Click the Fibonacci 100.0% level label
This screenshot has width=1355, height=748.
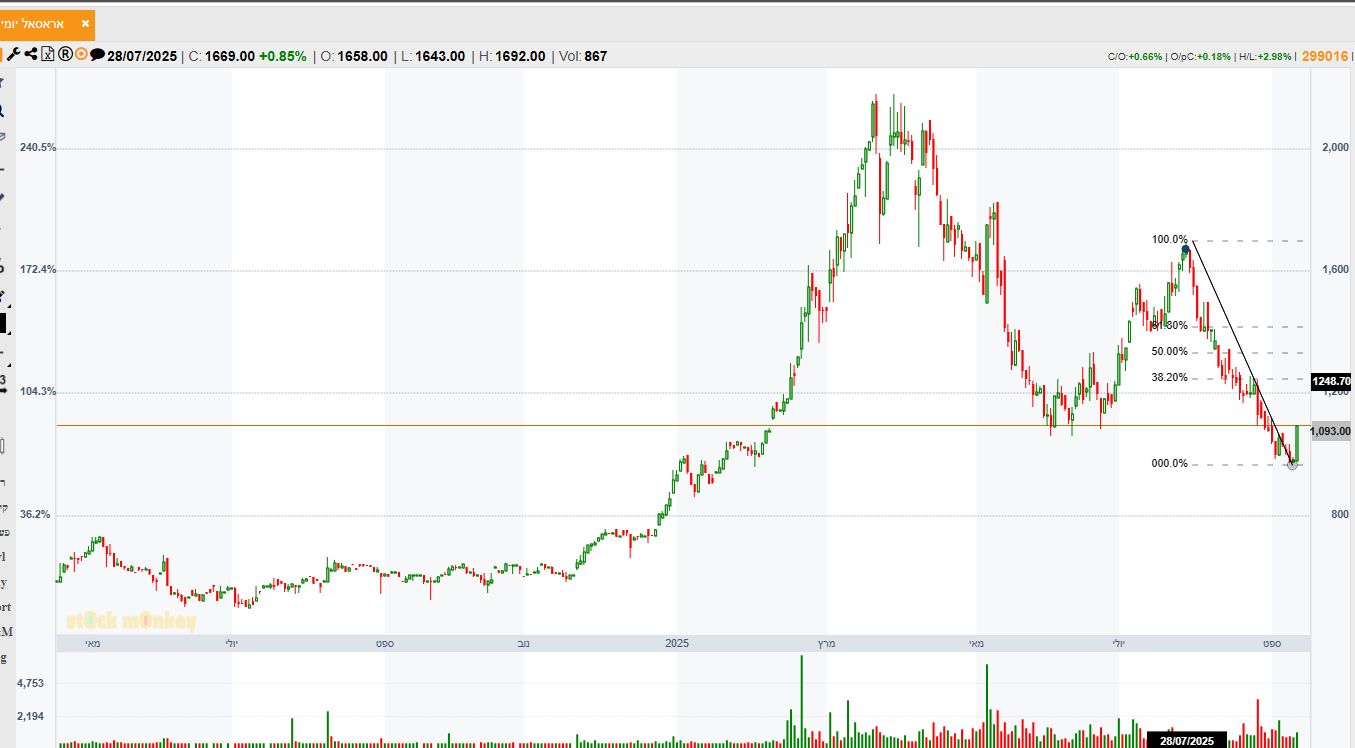(1169, 240)
